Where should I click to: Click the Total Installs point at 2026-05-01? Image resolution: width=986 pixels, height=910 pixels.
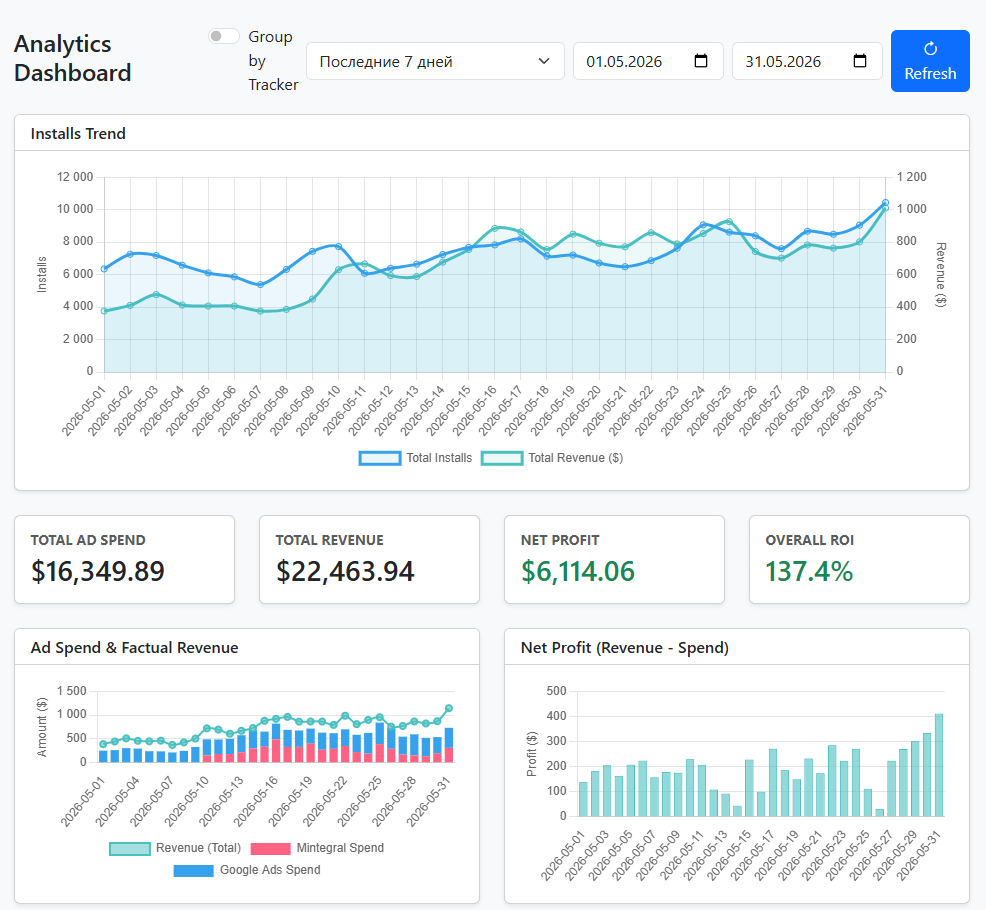(104, 269)
